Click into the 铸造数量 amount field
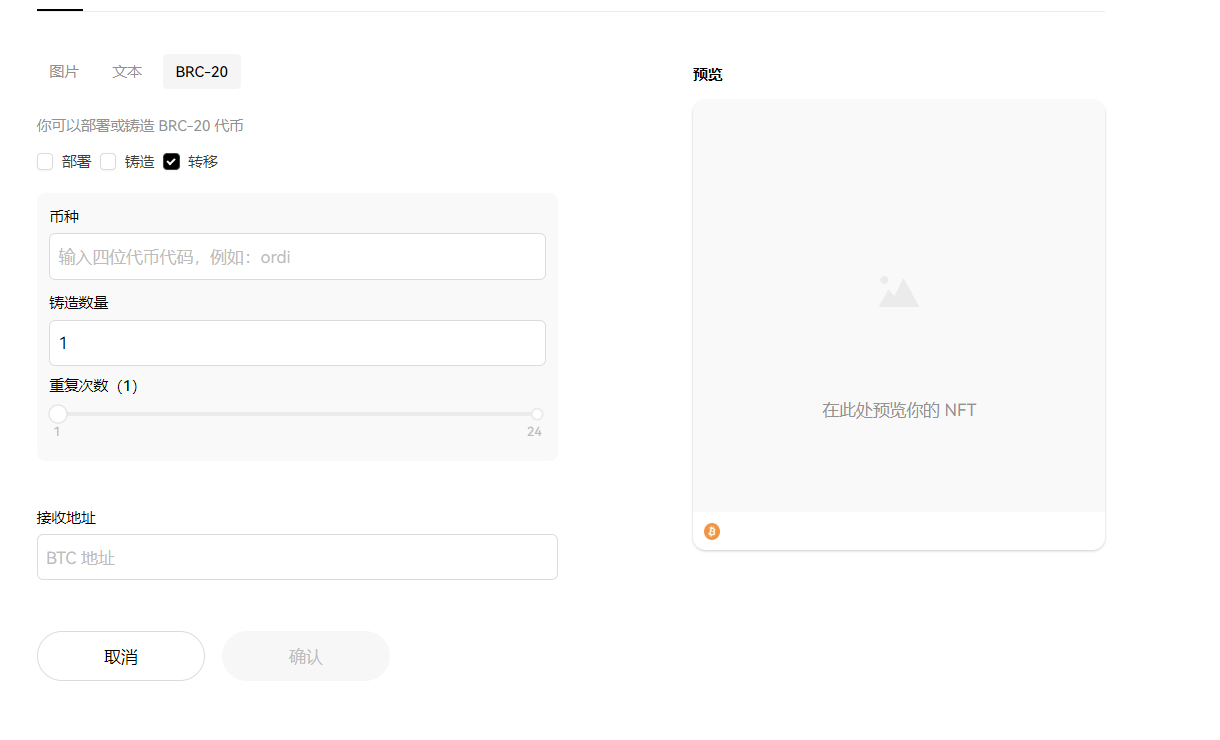The width and height of the screenshot is (1220, 740). click(x=297, y=343)
